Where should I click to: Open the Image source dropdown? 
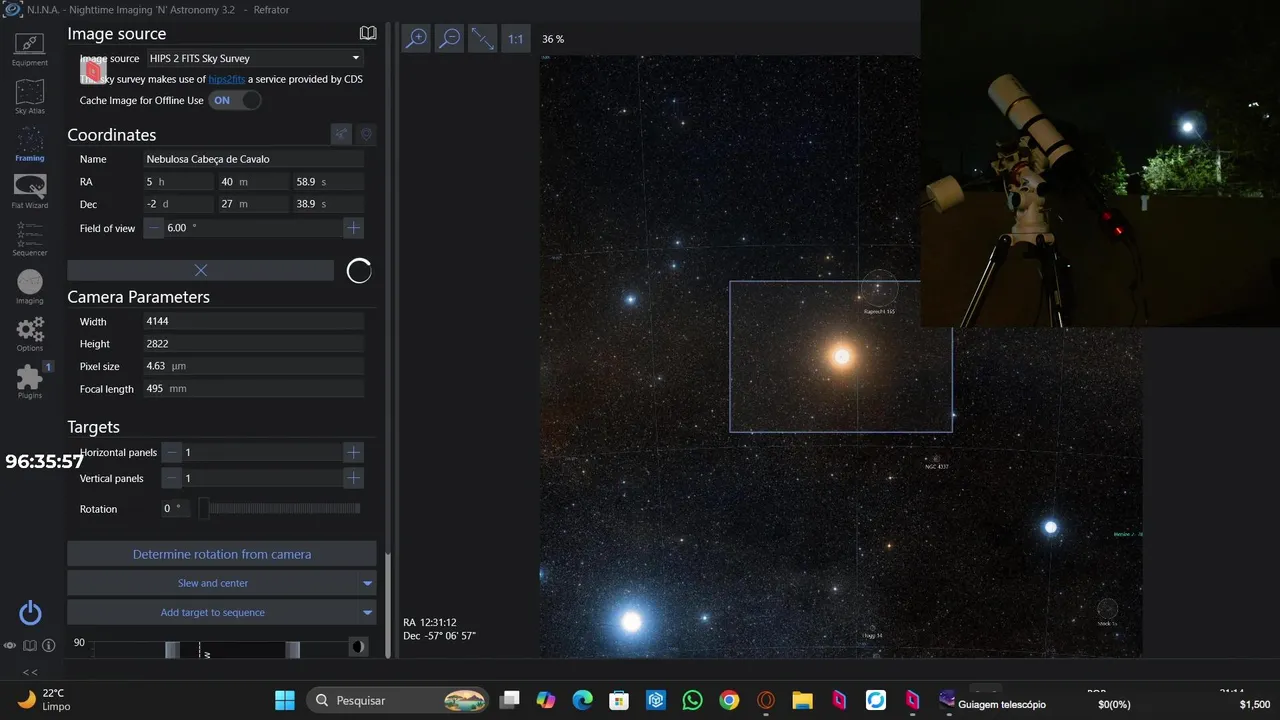pos(254,58)
